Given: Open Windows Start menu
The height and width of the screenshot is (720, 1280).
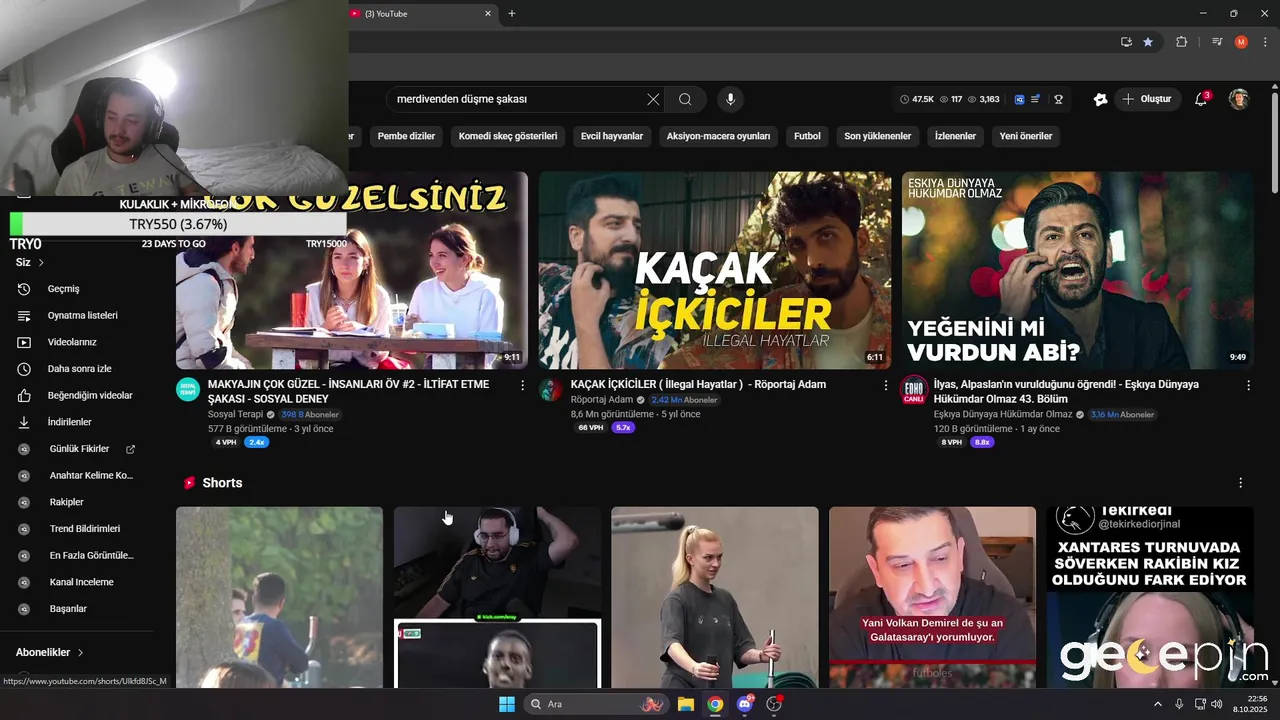Looking at the screenshot, I should [x=507, y=704].
